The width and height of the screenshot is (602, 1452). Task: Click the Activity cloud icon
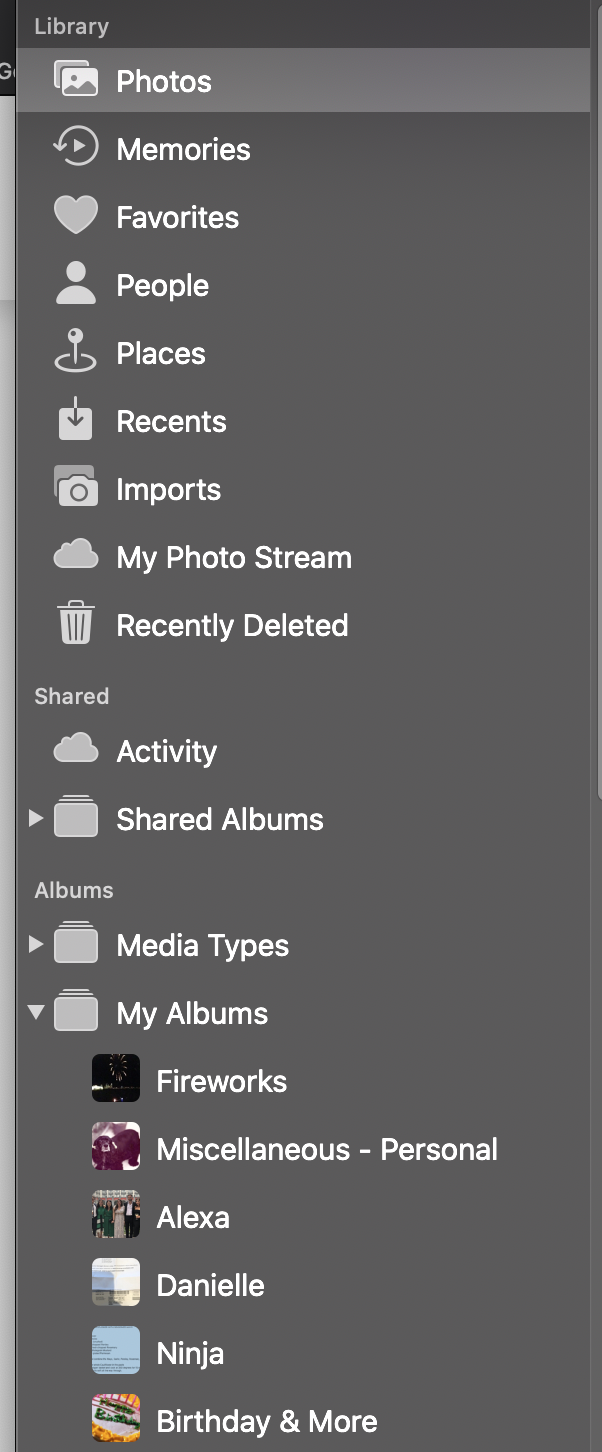click(76, 749)
